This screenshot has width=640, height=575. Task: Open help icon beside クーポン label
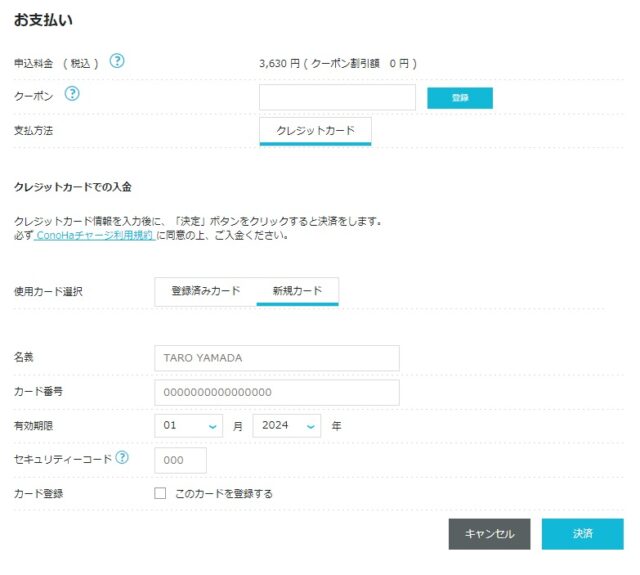[72, 94]
